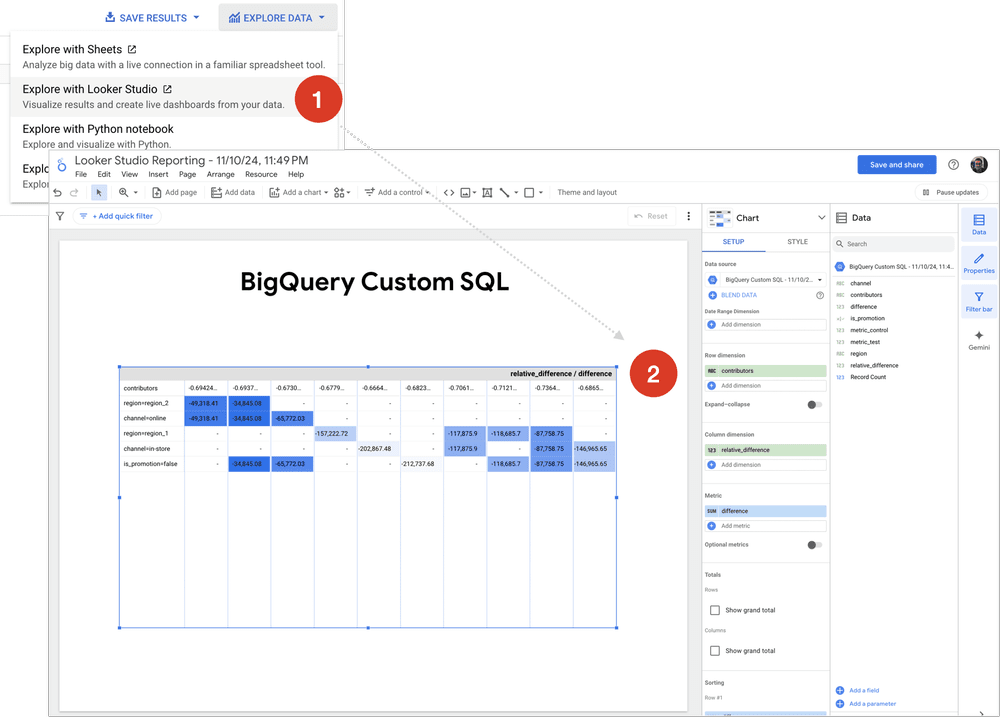Open the user account avatar
Image resolution: width=1000 pixels, height=717 pixels.
[979, 165]
